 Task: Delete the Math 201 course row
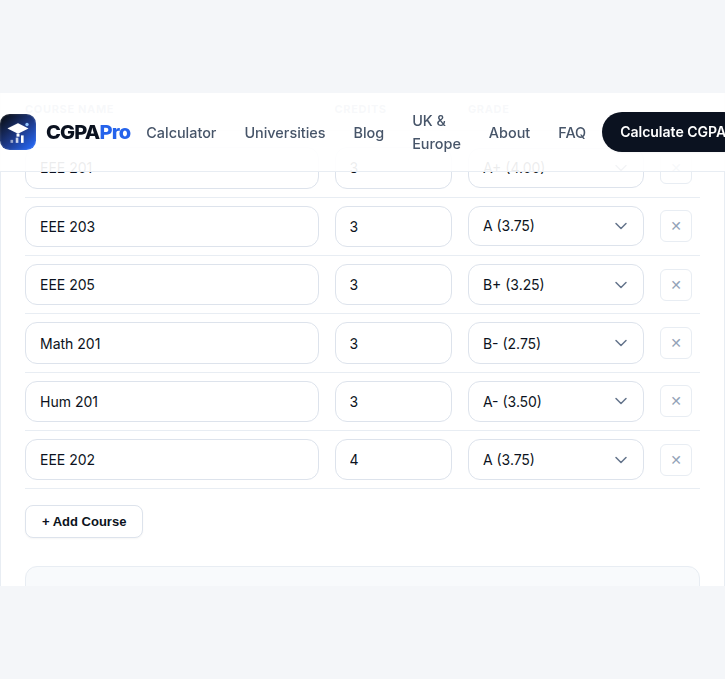click(676, 343)
